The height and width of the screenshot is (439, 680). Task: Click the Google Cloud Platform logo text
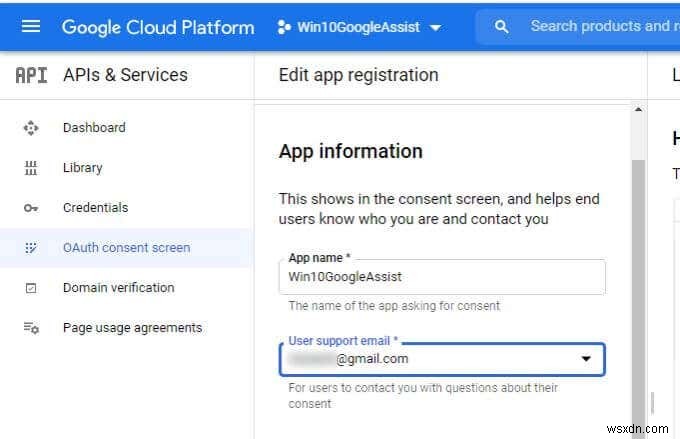(x=158, y=27)
